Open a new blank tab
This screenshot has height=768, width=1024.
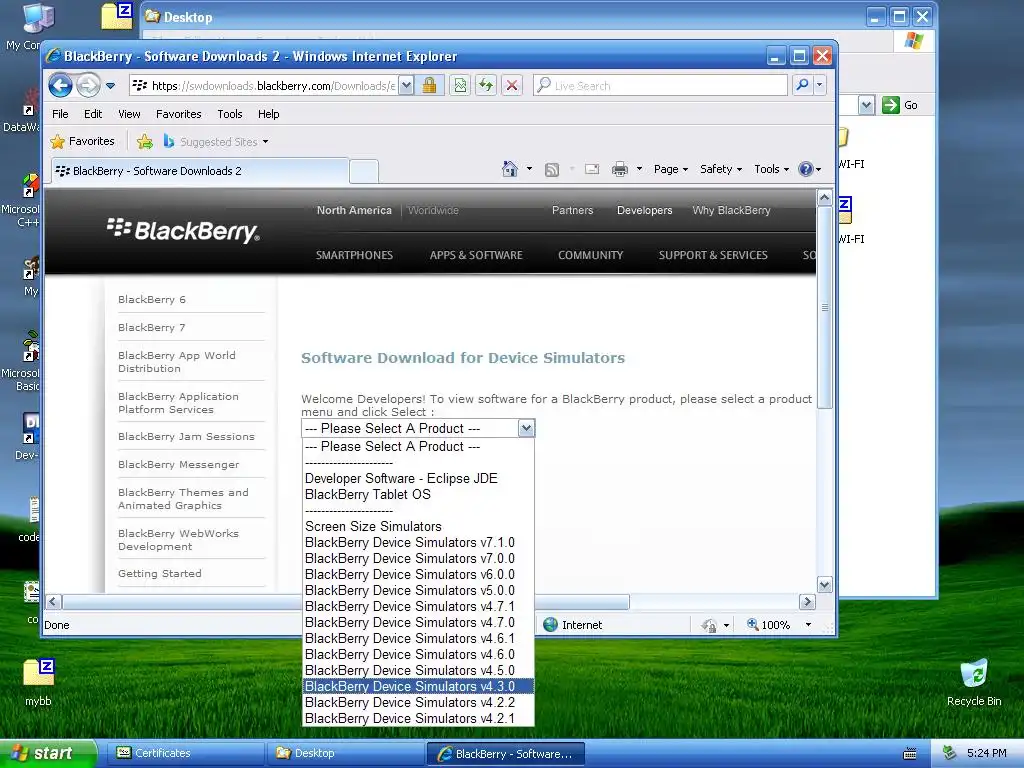[364, 172]
